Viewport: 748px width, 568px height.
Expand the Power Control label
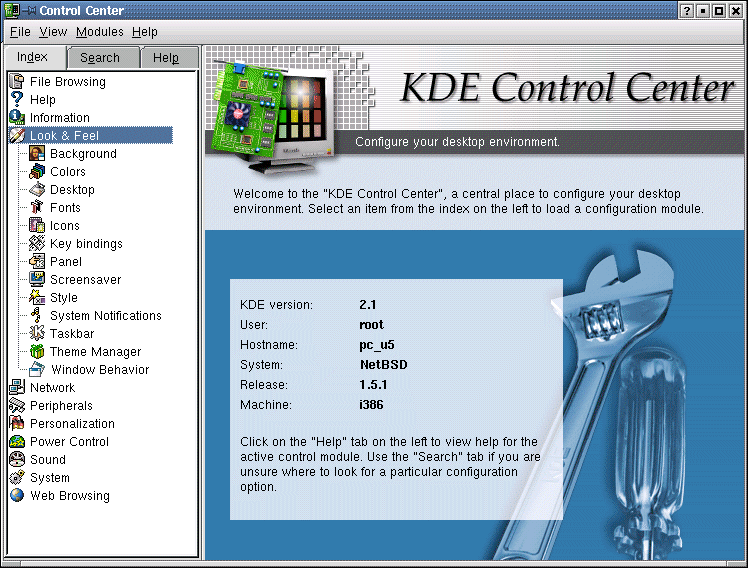click(69, 441)
